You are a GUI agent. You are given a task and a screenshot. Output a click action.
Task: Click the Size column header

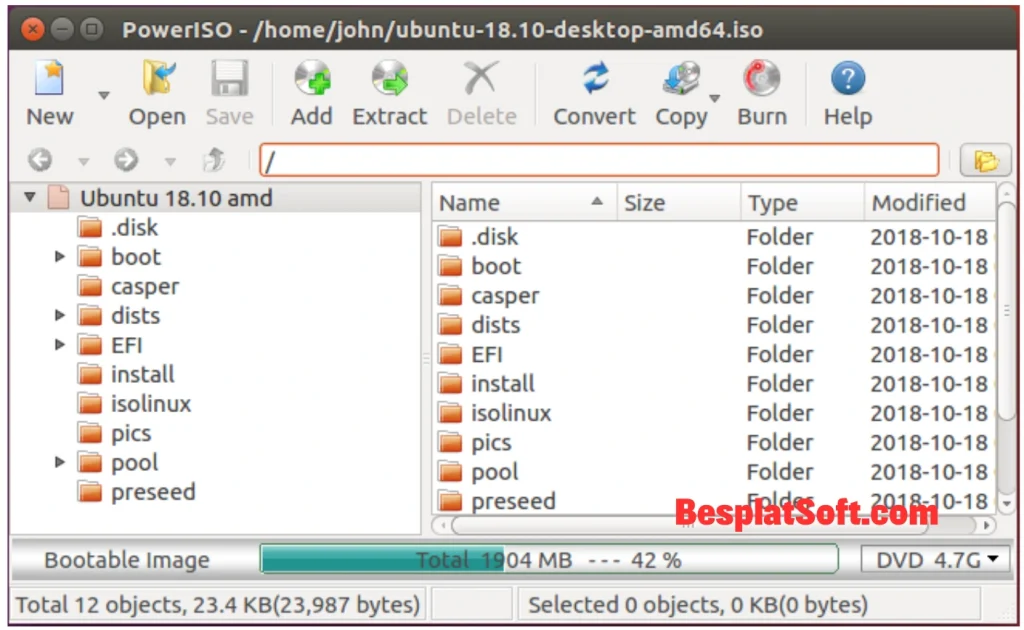coord(644,202)
